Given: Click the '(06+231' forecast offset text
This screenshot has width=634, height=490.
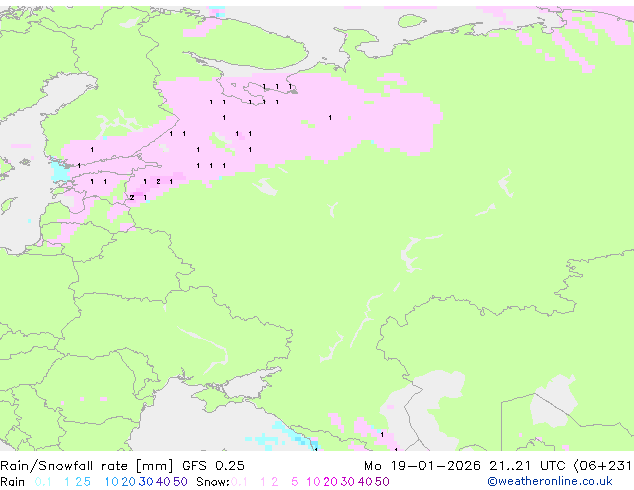Looking at the screenshot, I should pos(603,466).
